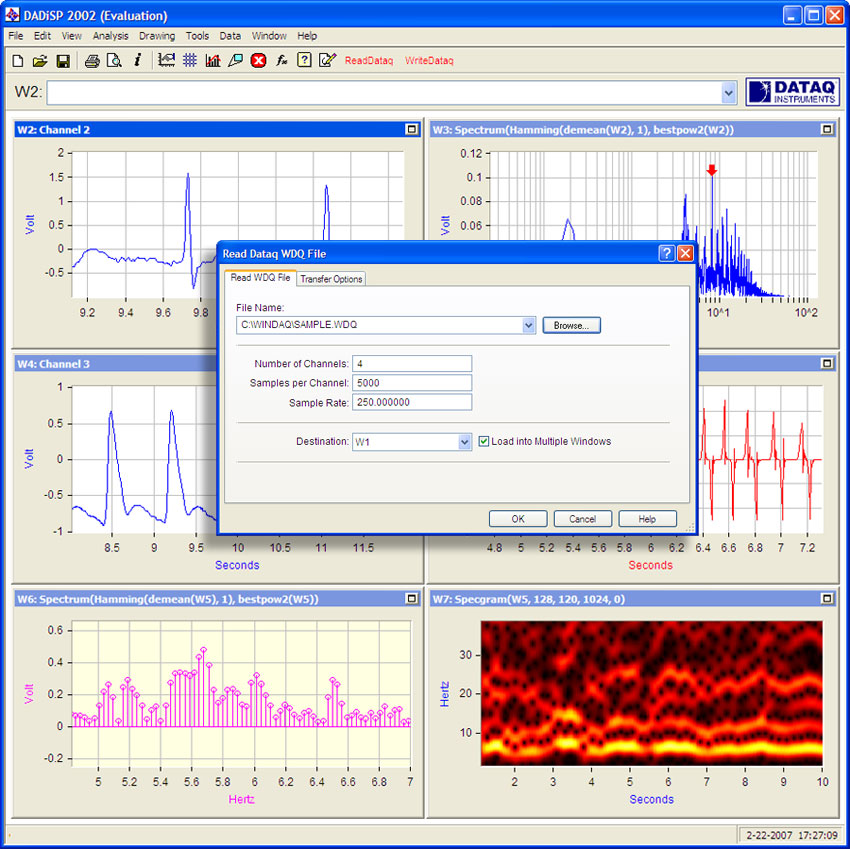Click the red arrow marker in W3 spectrum

click(712, 170)
